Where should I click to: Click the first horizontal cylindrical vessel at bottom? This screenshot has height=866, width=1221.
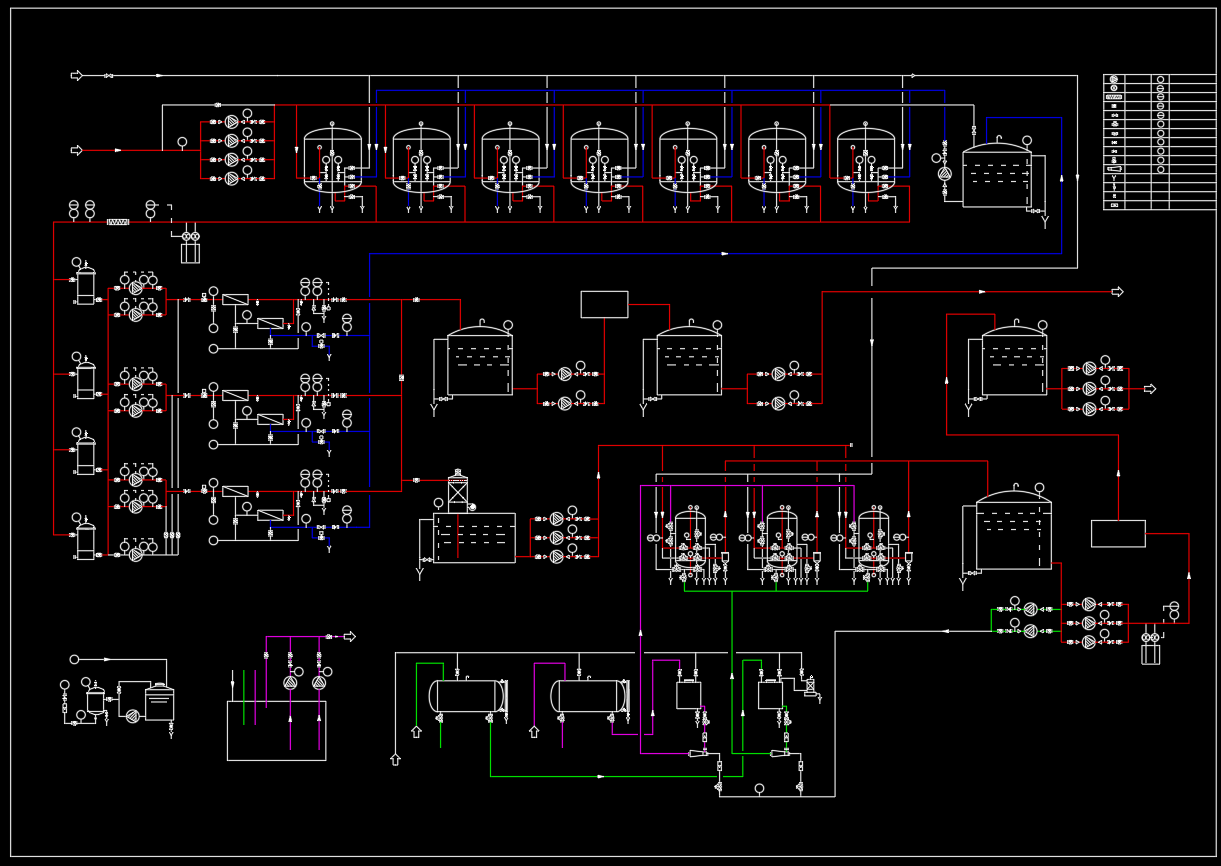pyautogui.click(x=467, y=696)
